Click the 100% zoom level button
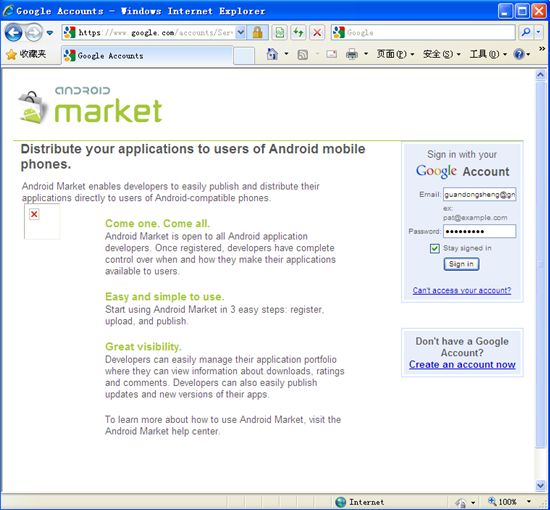 [x=502, y=502]
